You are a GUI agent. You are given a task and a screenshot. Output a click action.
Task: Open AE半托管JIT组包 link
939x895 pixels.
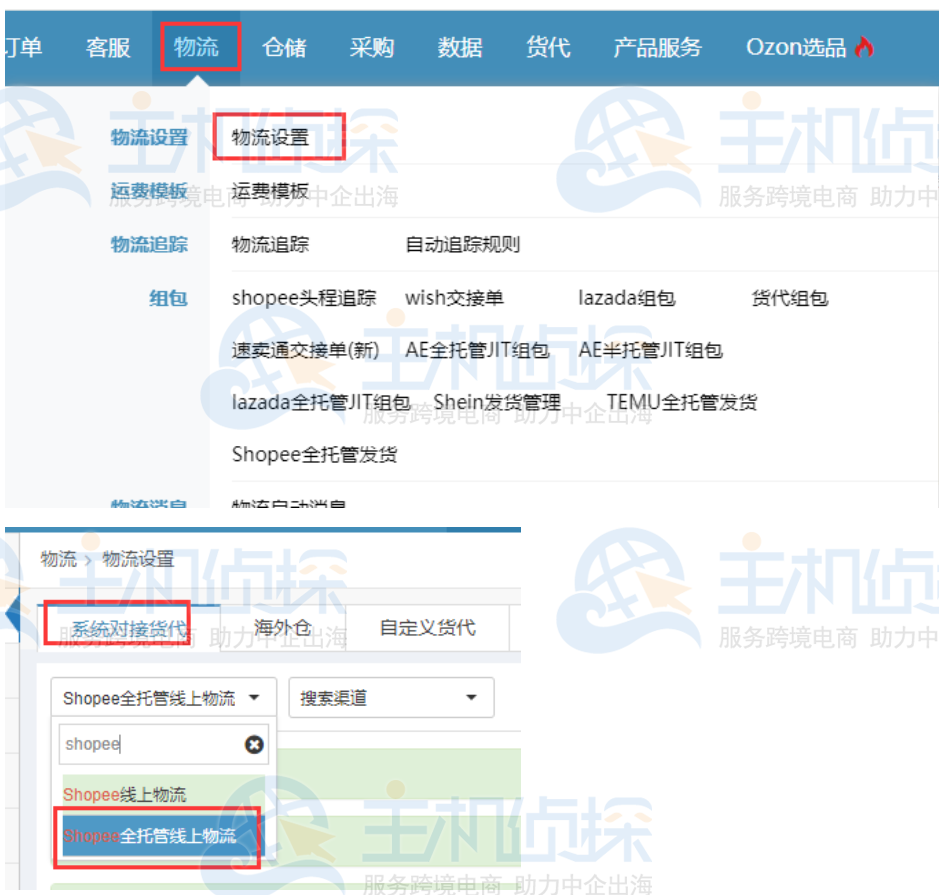point(650,350)
